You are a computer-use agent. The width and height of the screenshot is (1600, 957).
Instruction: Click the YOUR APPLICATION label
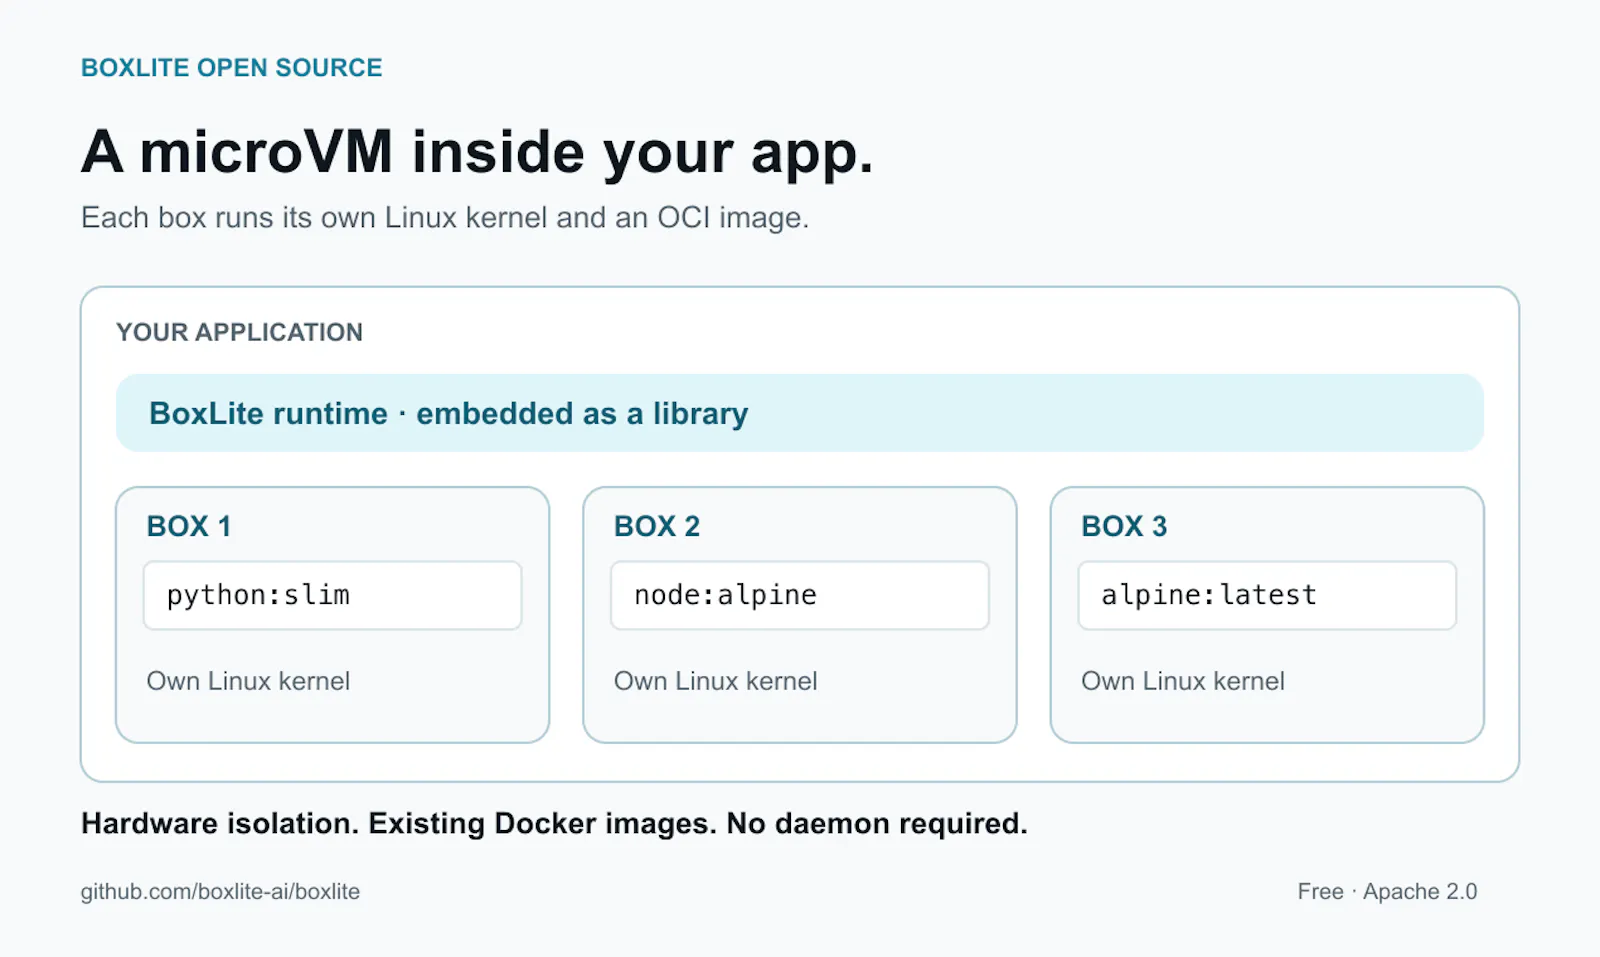239,332
